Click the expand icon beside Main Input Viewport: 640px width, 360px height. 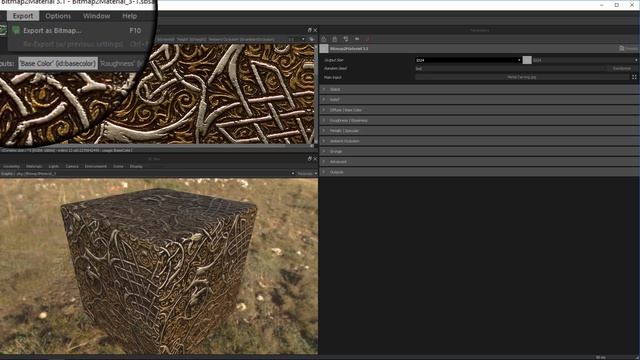pyautogui.click(x=634, y=77)
